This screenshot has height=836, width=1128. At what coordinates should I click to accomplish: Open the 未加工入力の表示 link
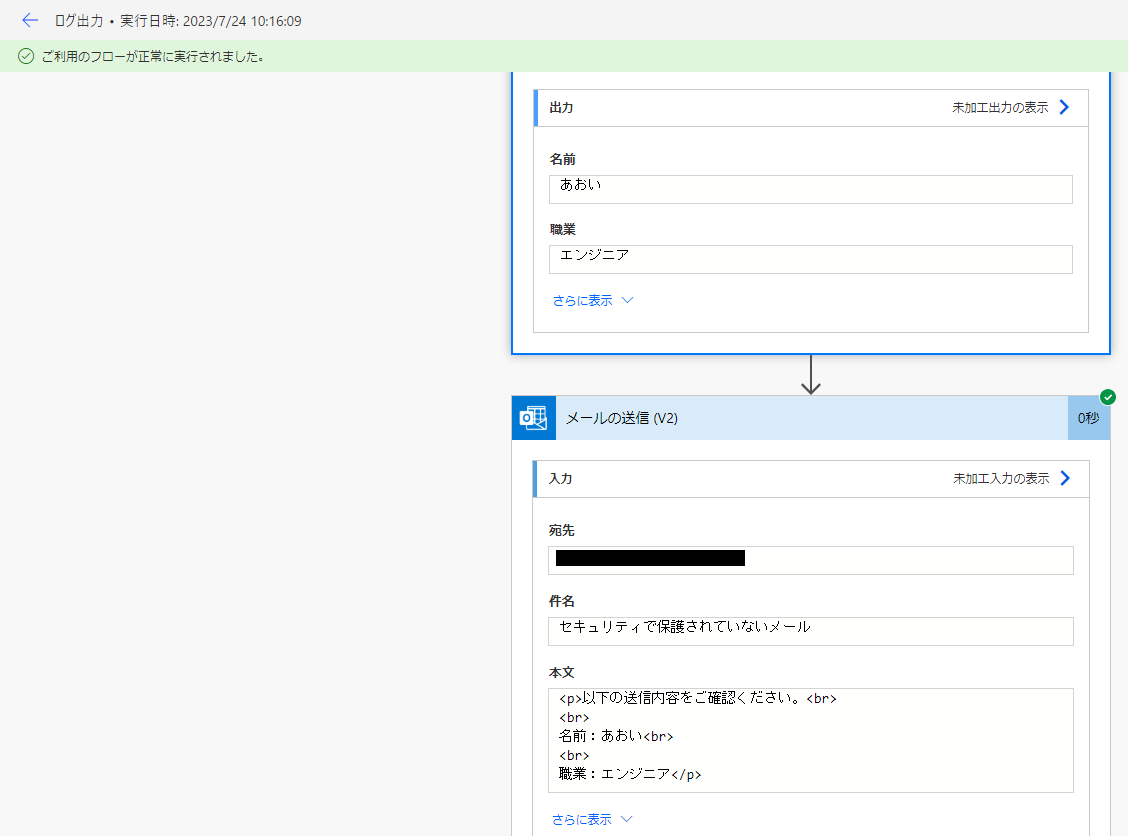click(x=1000, y=479)
